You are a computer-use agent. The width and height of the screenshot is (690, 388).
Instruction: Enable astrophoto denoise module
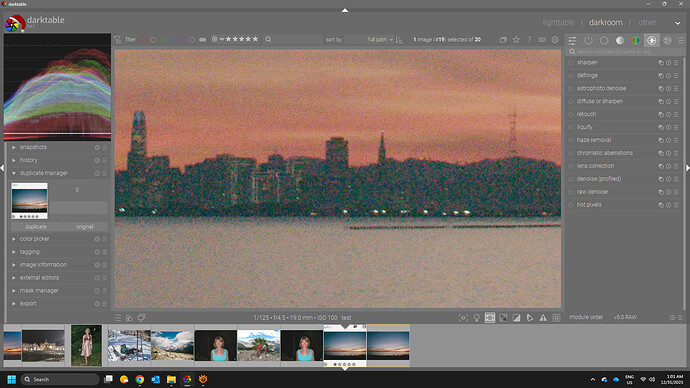coord(571,88)
